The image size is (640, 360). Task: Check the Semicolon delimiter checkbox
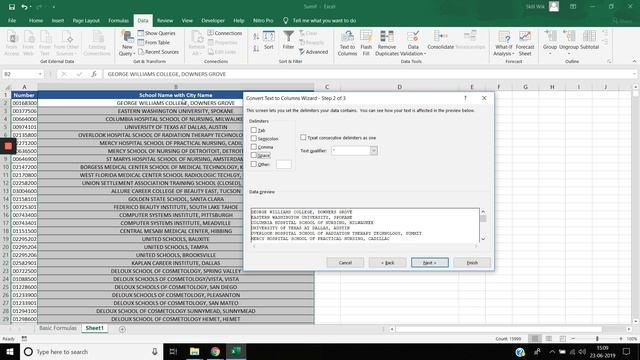(253, 138)
